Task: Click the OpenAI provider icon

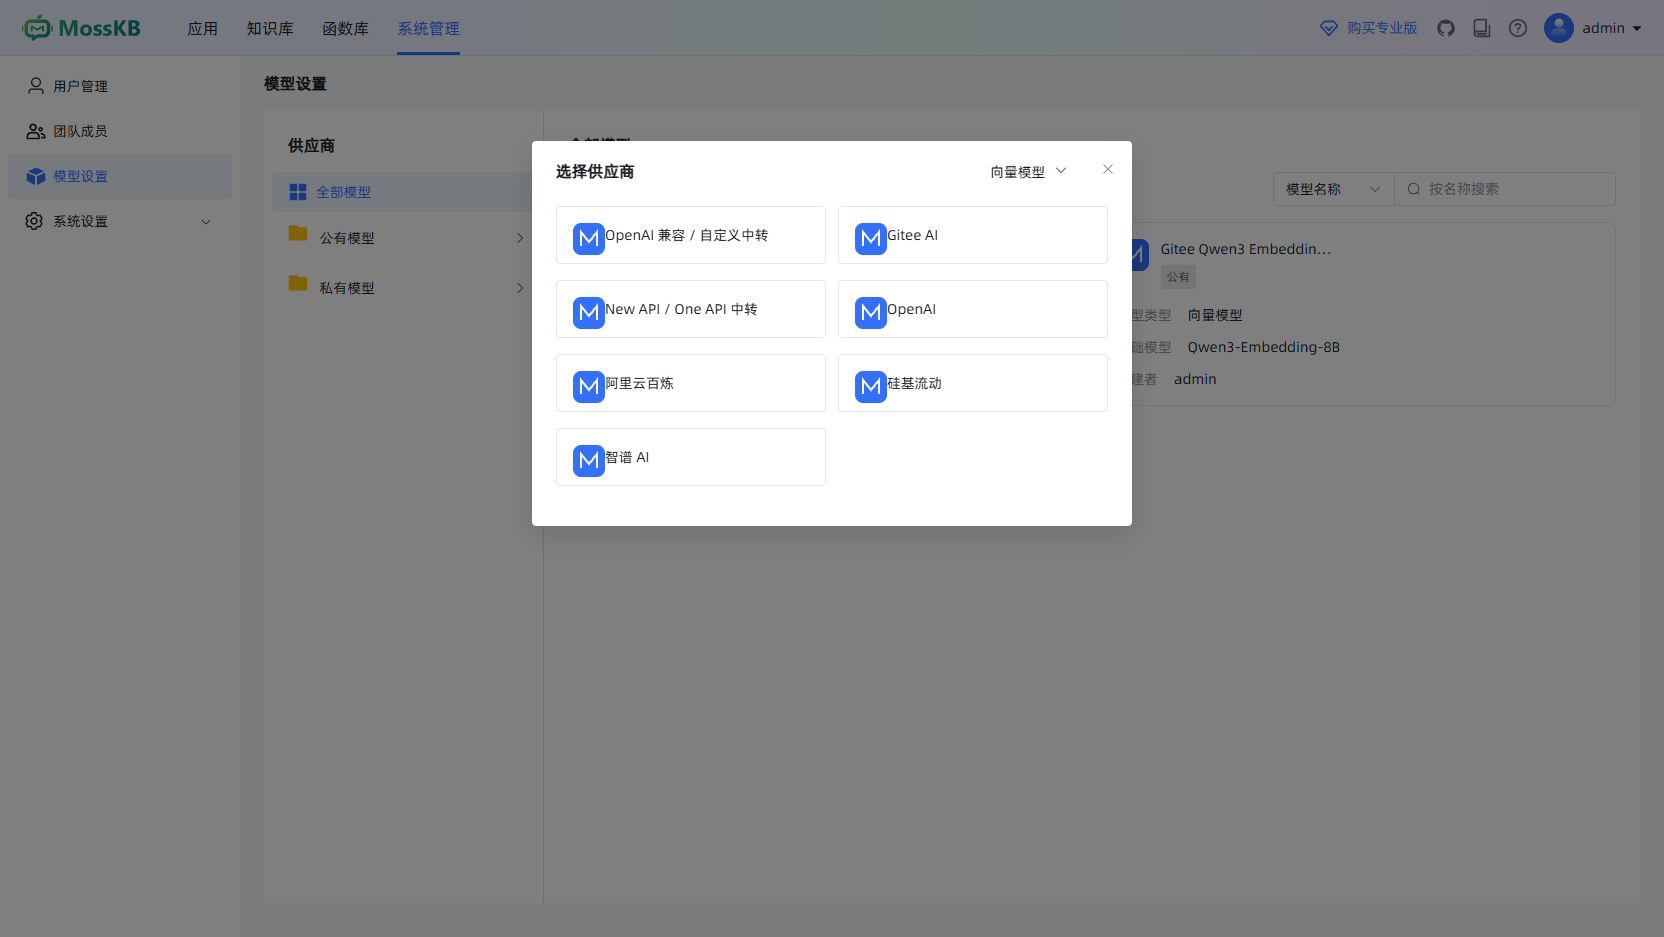Action: click(871, 313)
